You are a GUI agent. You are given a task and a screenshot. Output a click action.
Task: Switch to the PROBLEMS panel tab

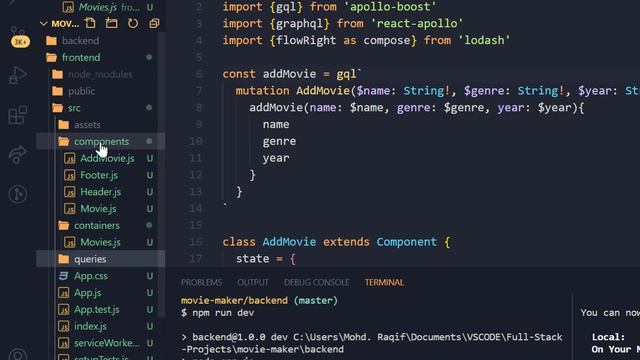(202, 282)
